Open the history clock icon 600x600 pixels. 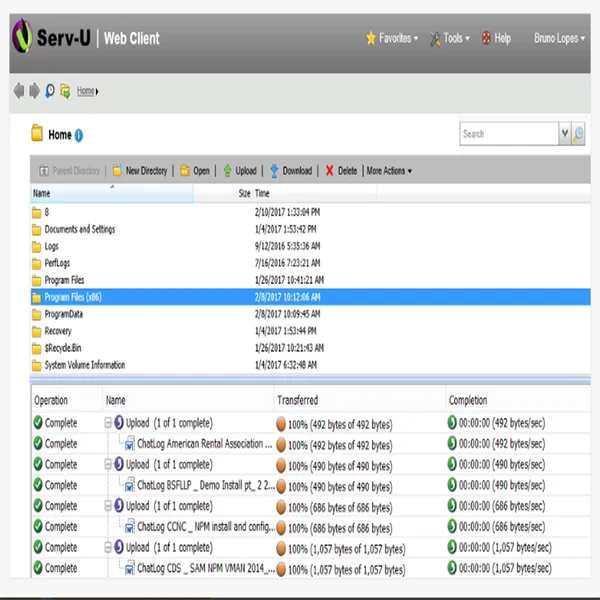50,91
